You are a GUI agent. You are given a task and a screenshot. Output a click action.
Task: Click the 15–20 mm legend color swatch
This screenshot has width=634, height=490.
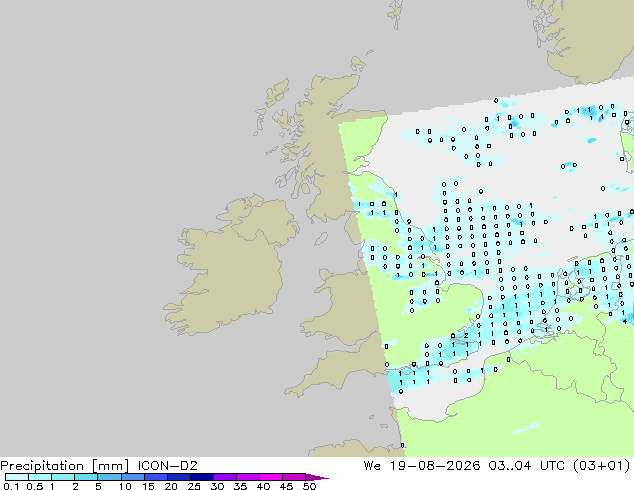[155, 477]
